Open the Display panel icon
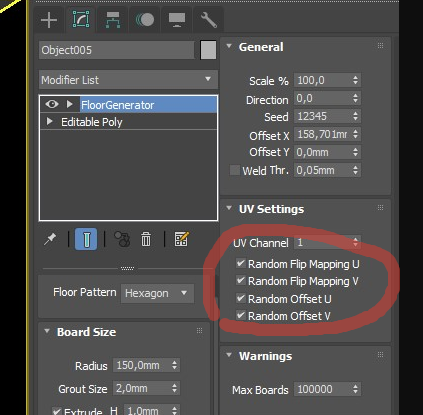The width and height of the screenshot is (423, 415). pyautogui.click(x=177, y=20)
